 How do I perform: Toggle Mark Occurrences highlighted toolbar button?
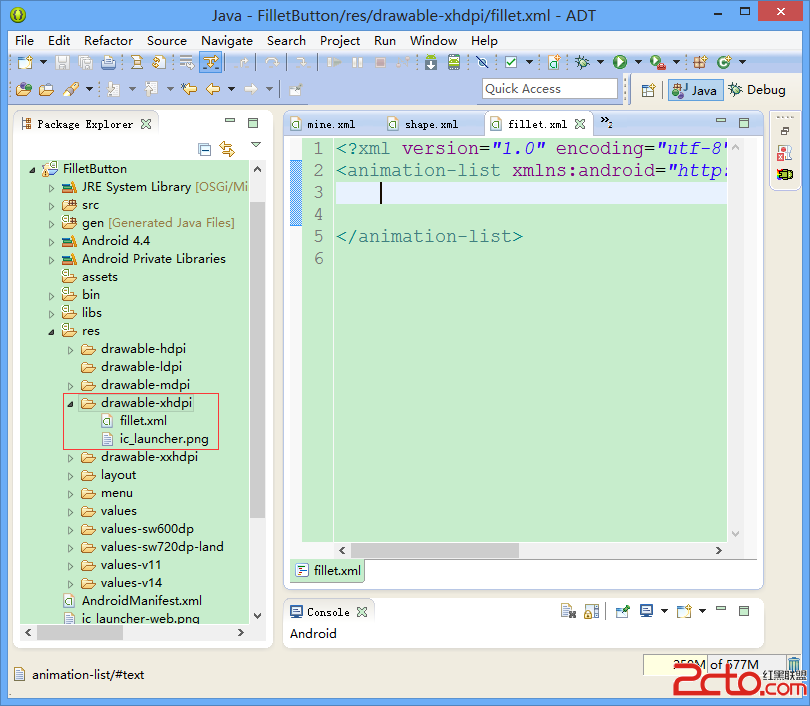coord(210,63)
